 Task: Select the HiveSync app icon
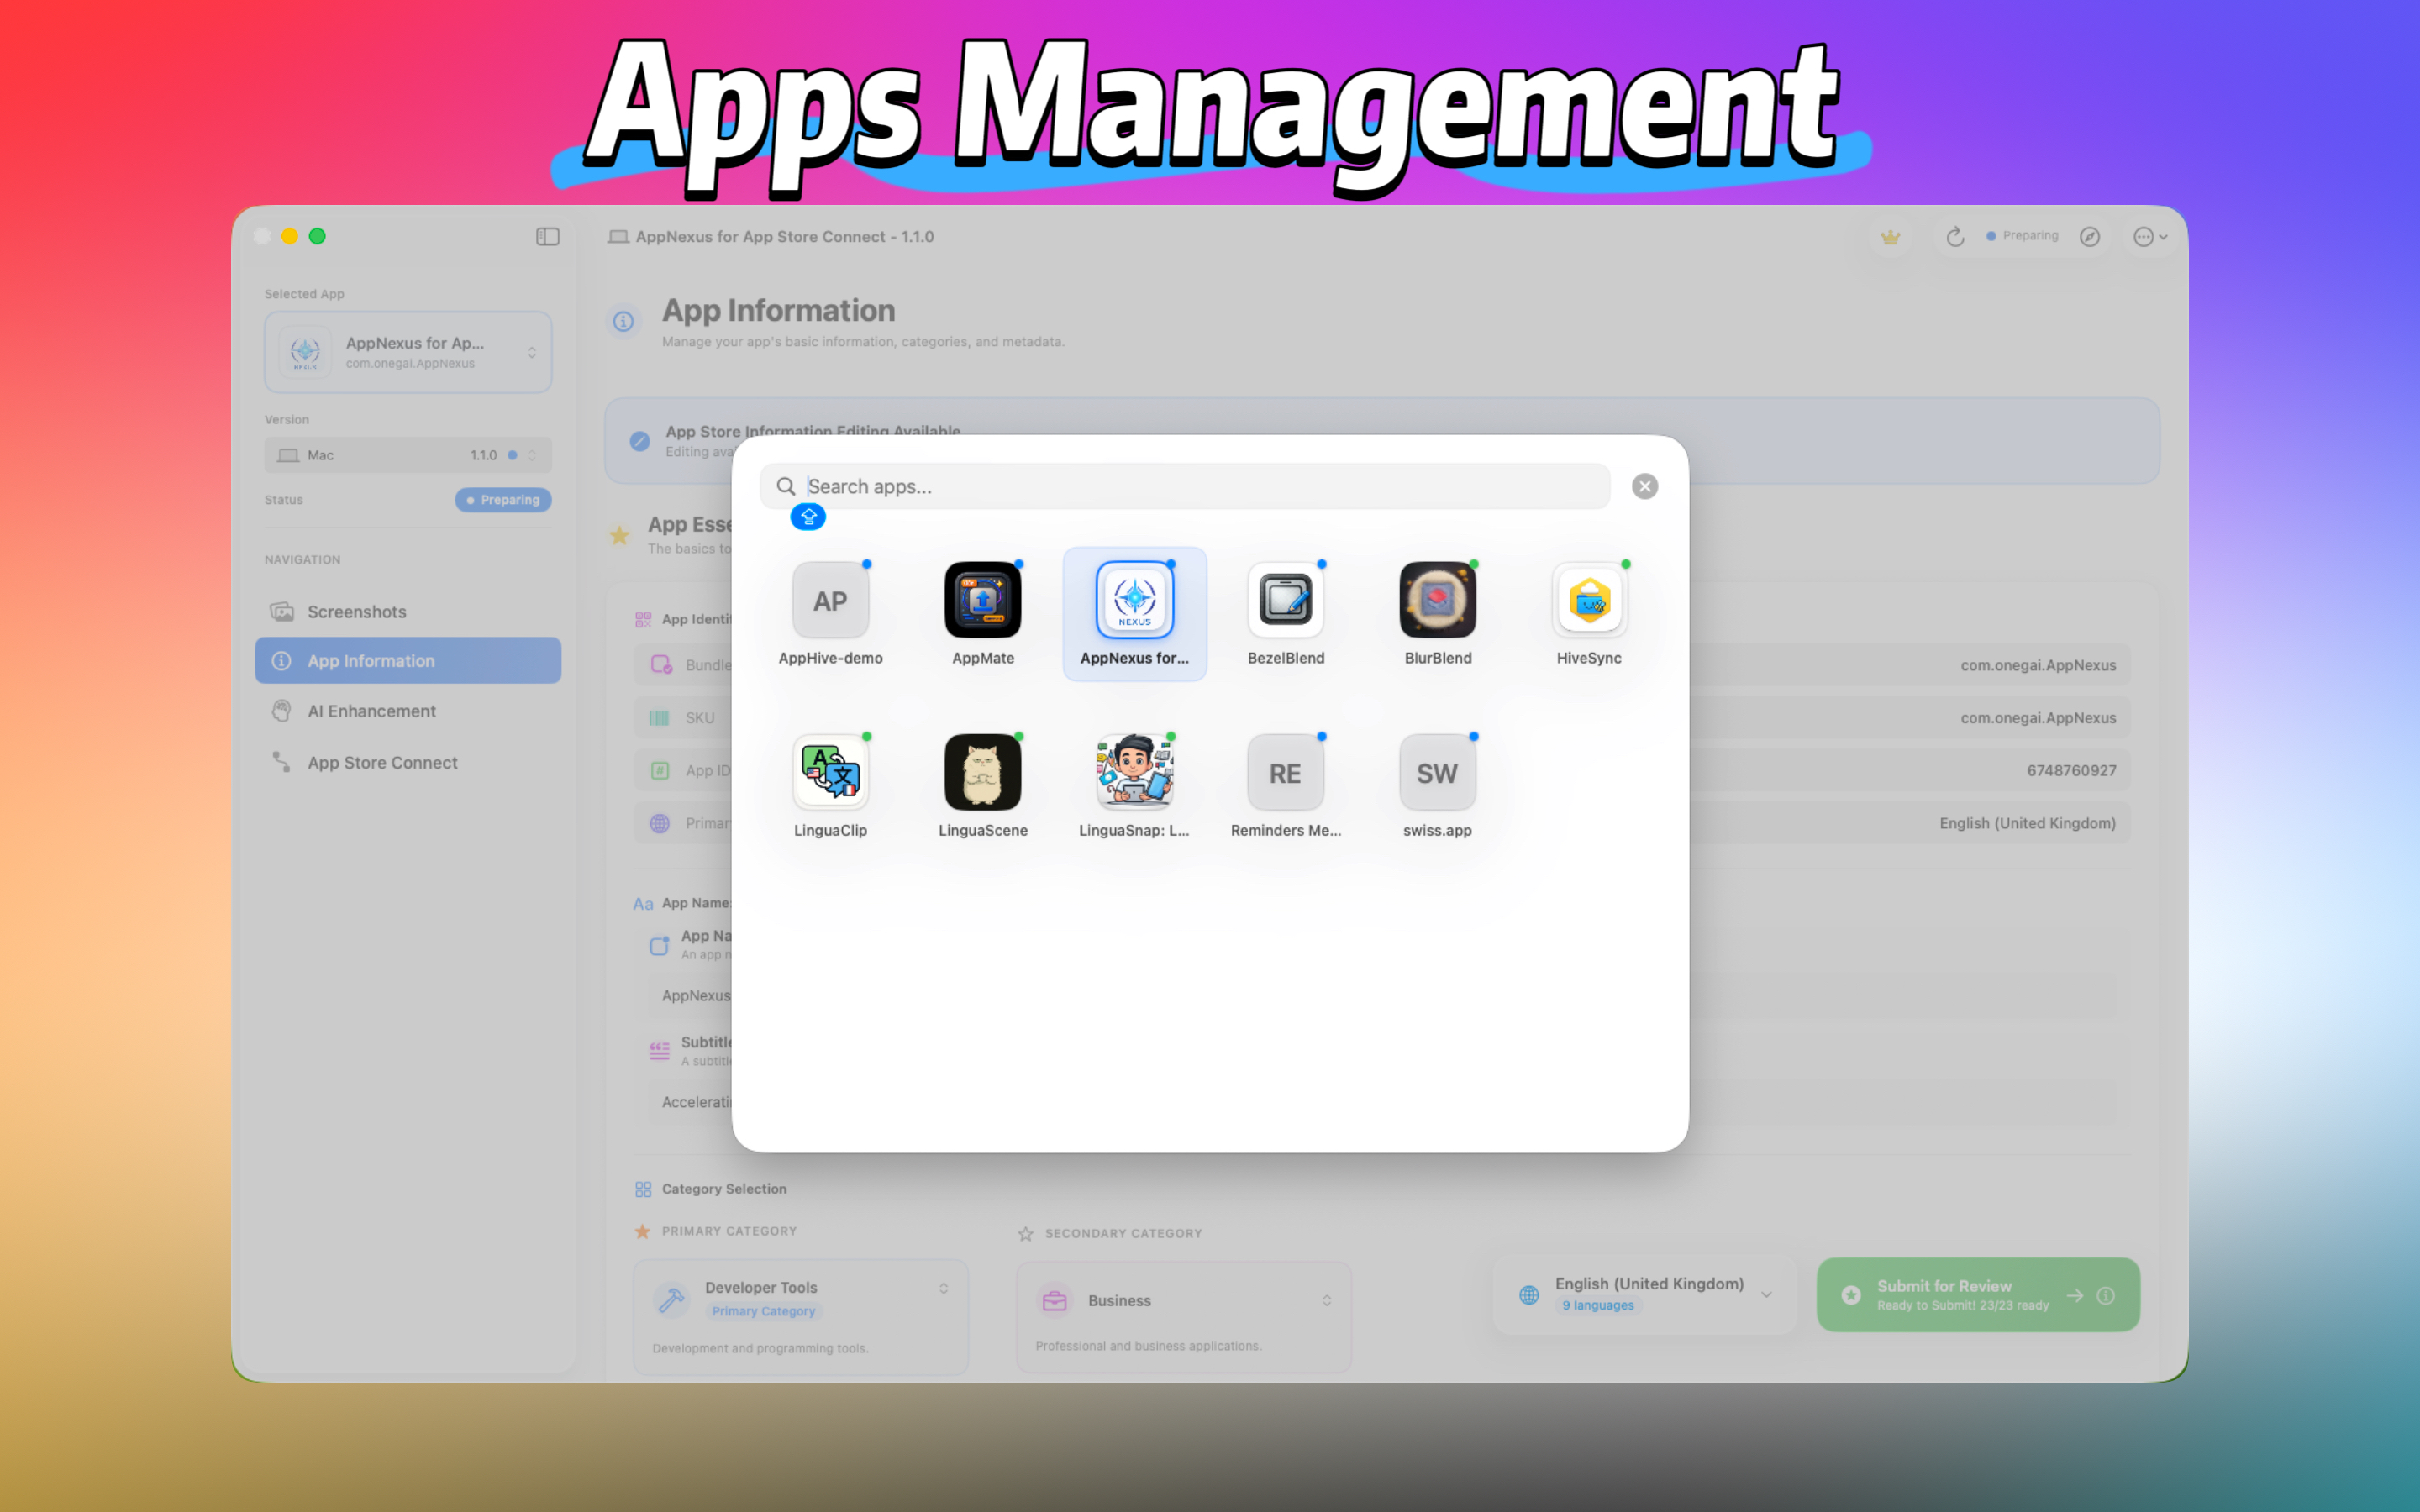[x=1588, y=601]
